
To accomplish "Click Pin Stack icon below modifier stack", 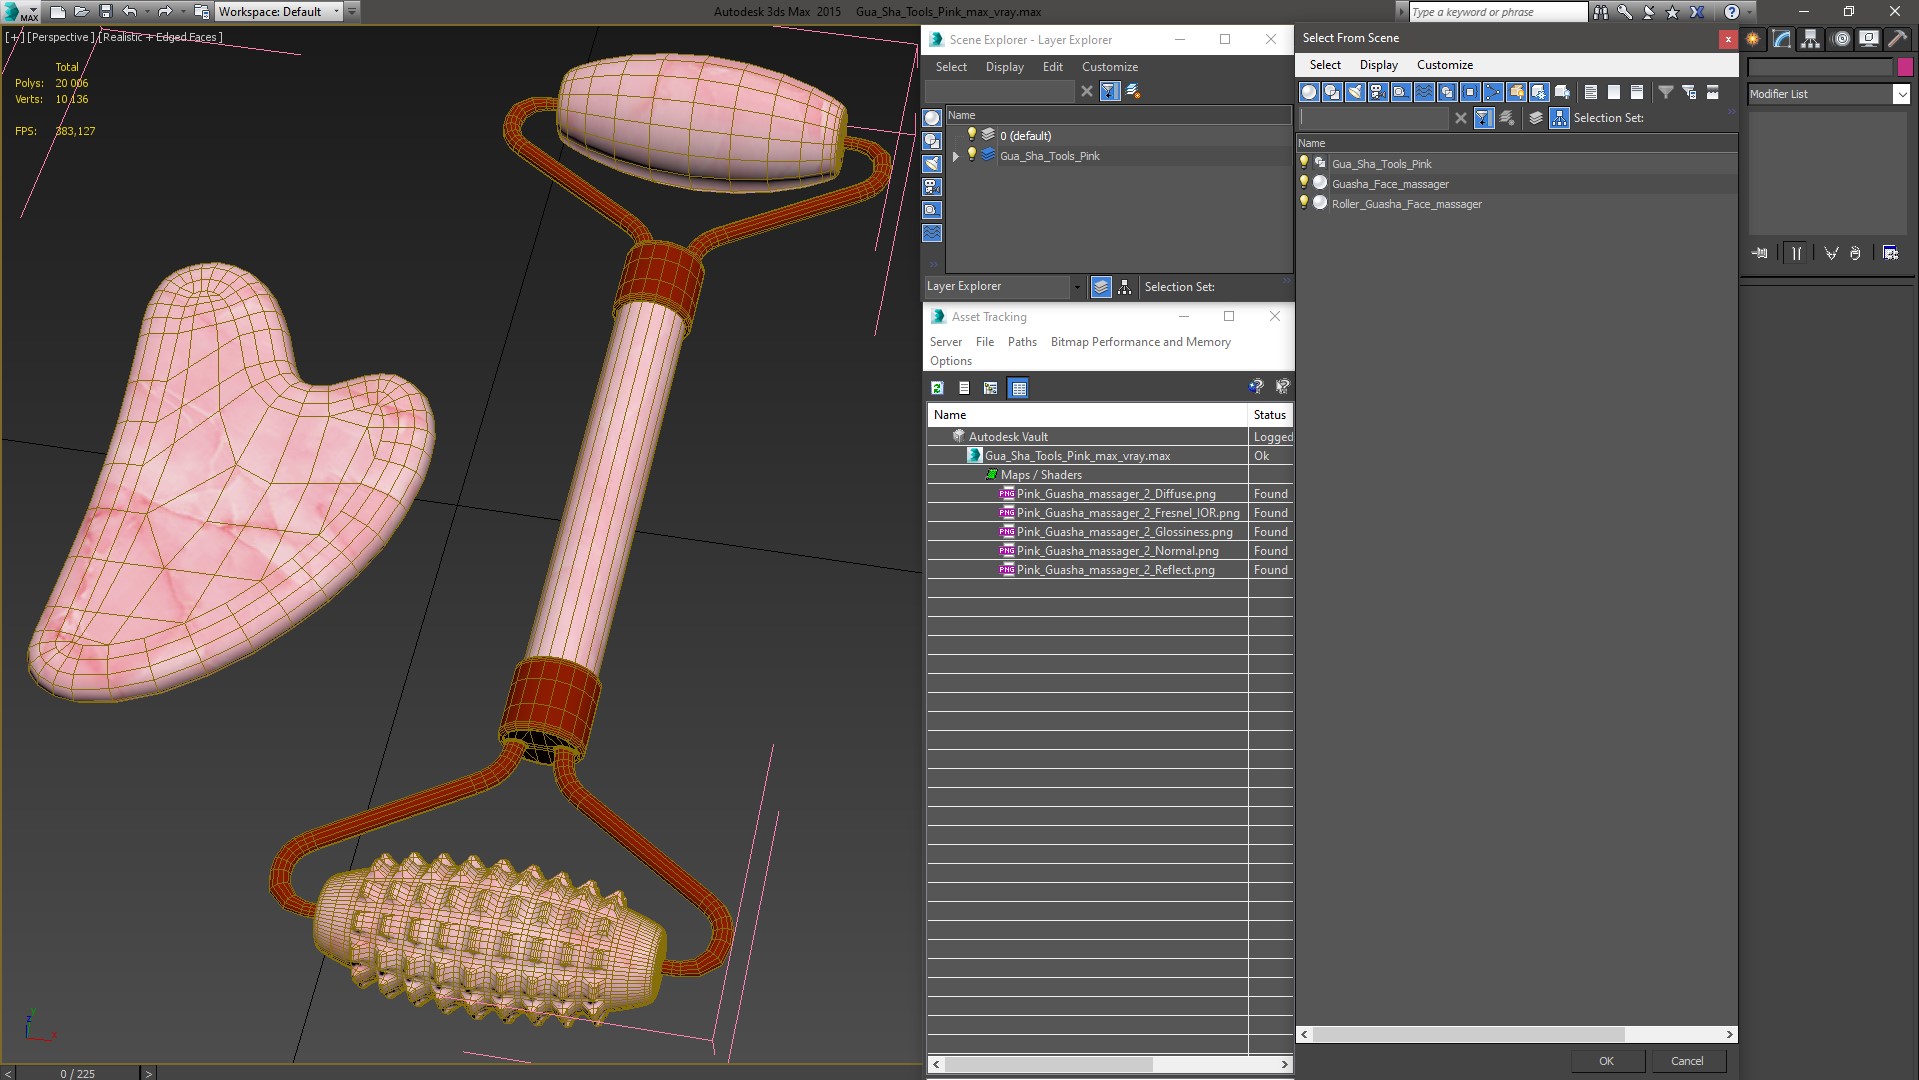I will [x=1760, y=253].
